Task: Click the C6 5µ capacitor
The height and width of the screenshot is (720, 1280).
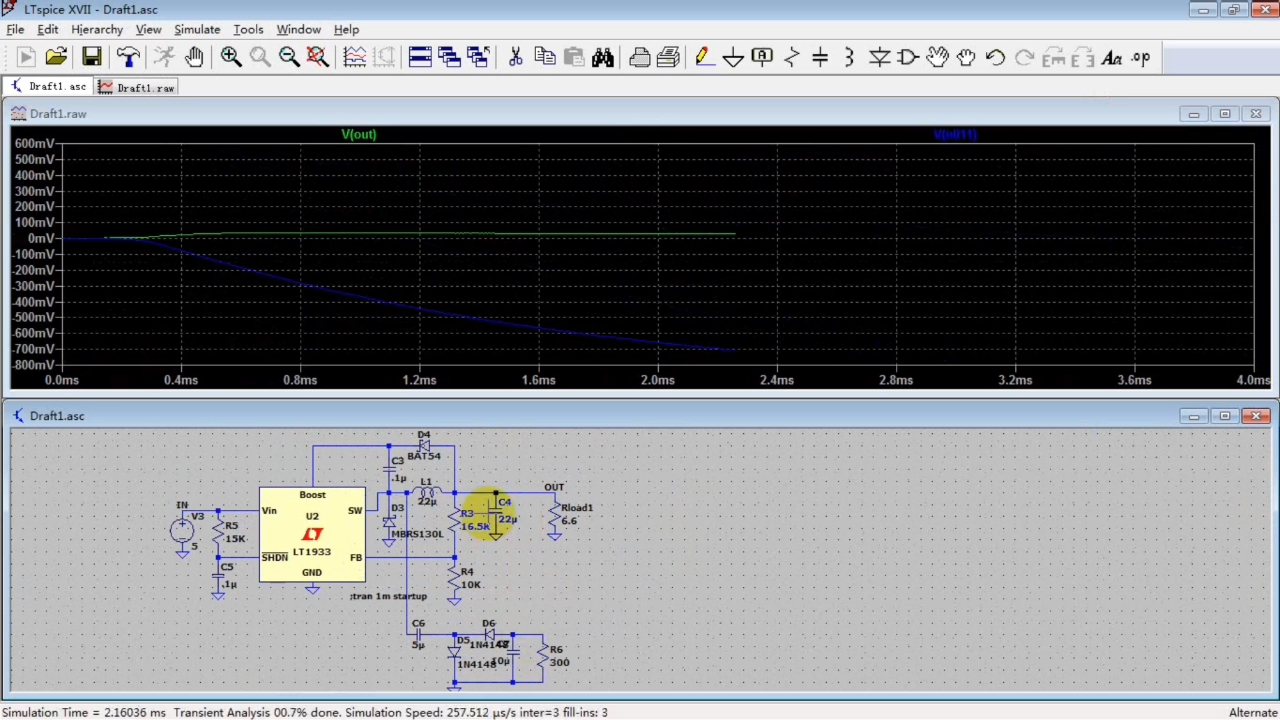Action: 418,634
